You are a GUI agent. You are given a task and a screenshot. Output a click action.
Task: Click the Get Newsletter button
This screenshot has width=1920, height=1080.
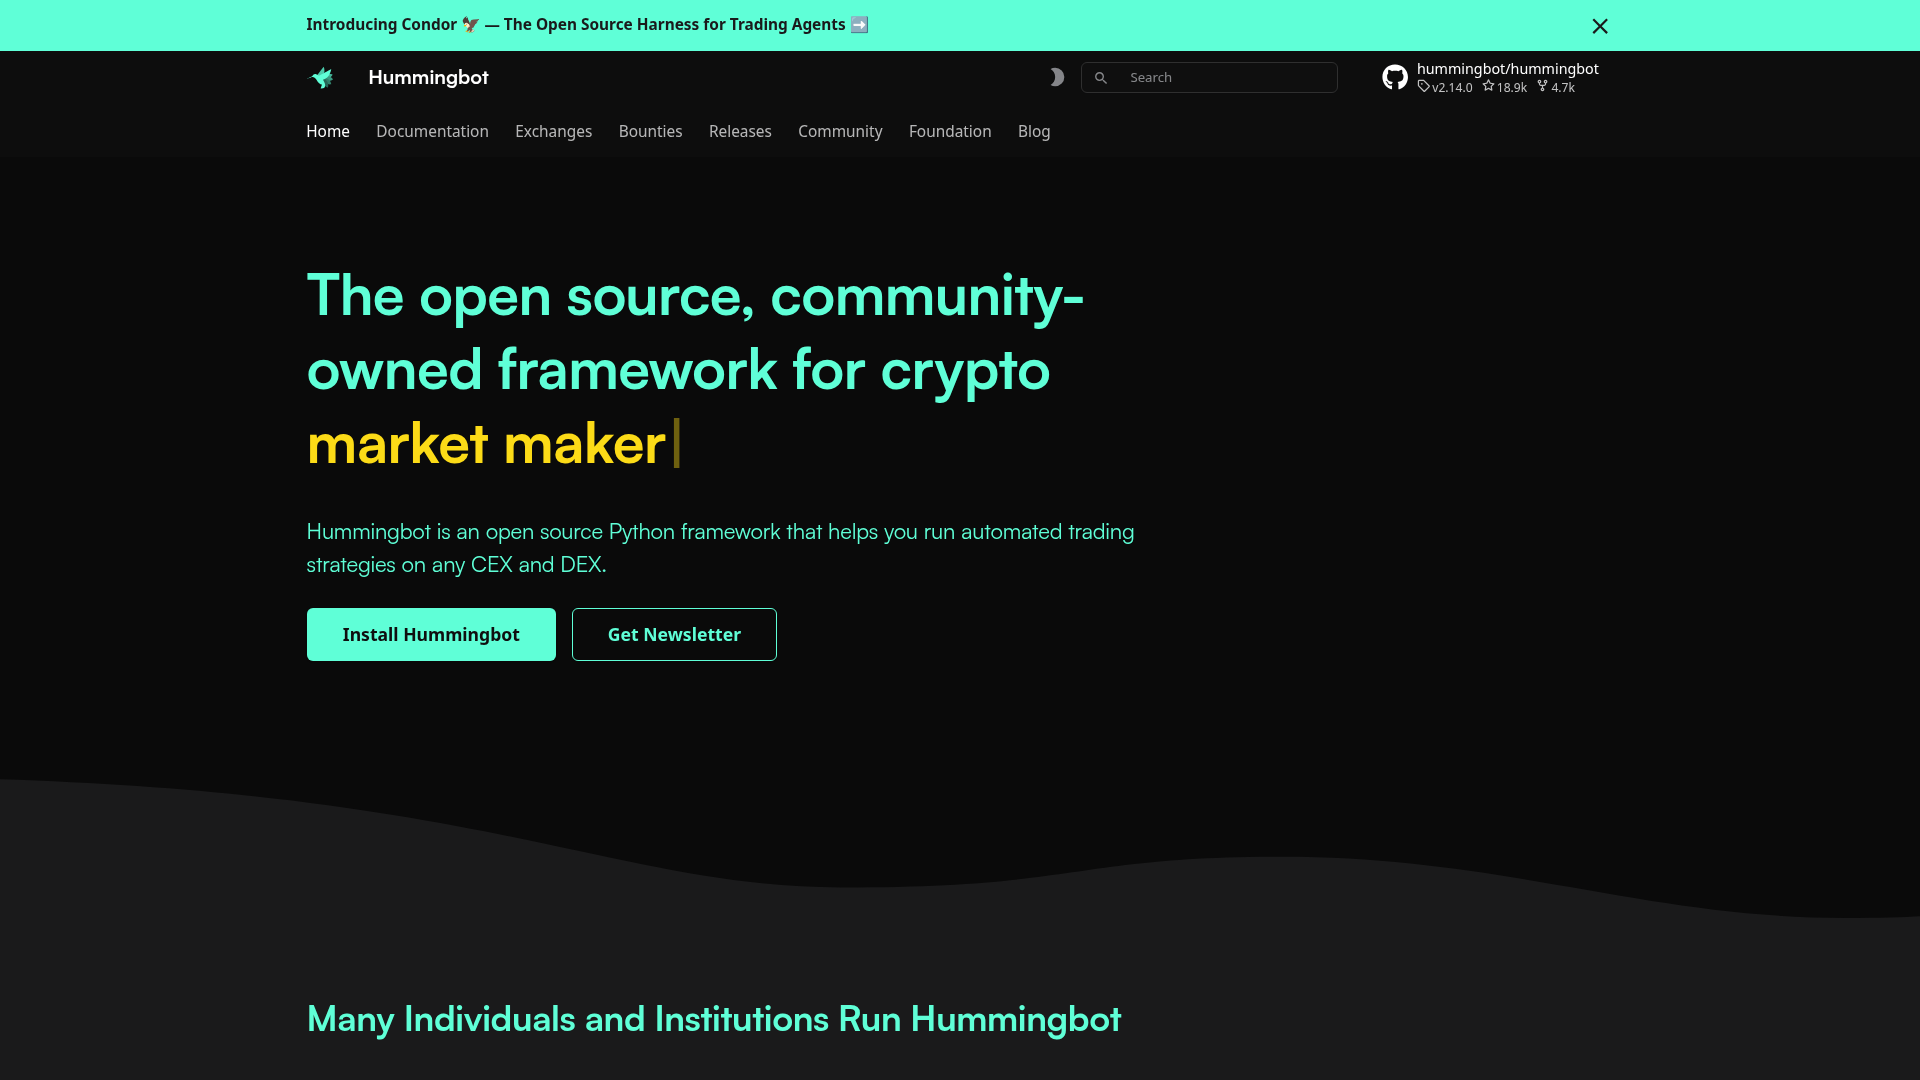tap(674, 634)
